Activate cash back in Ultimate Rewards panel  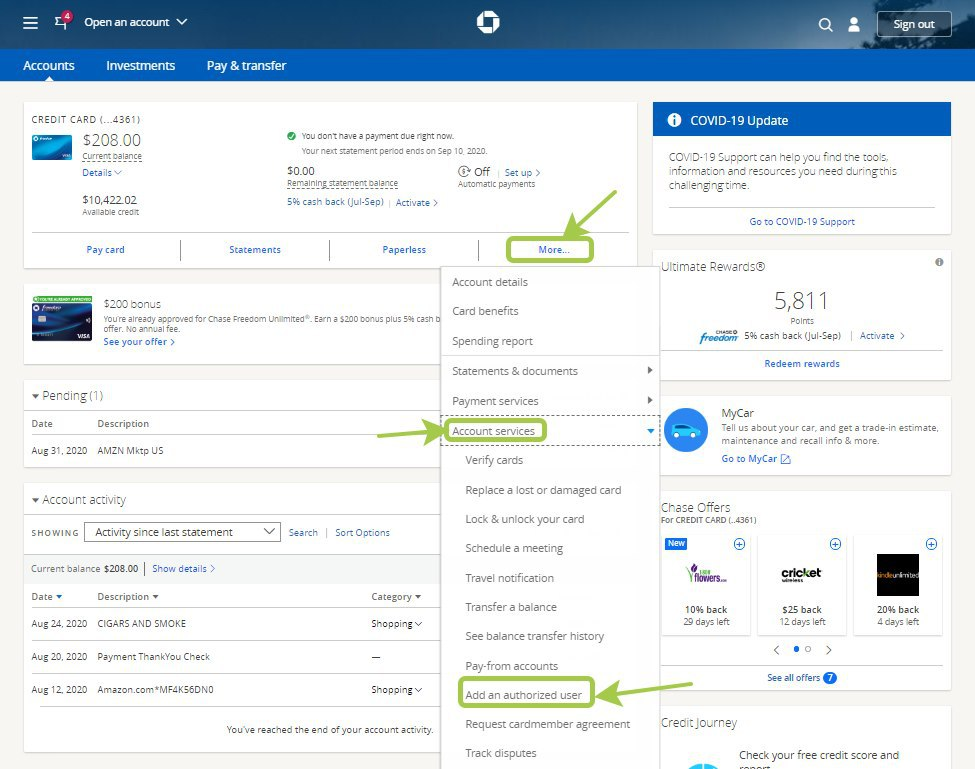[882, 336]
